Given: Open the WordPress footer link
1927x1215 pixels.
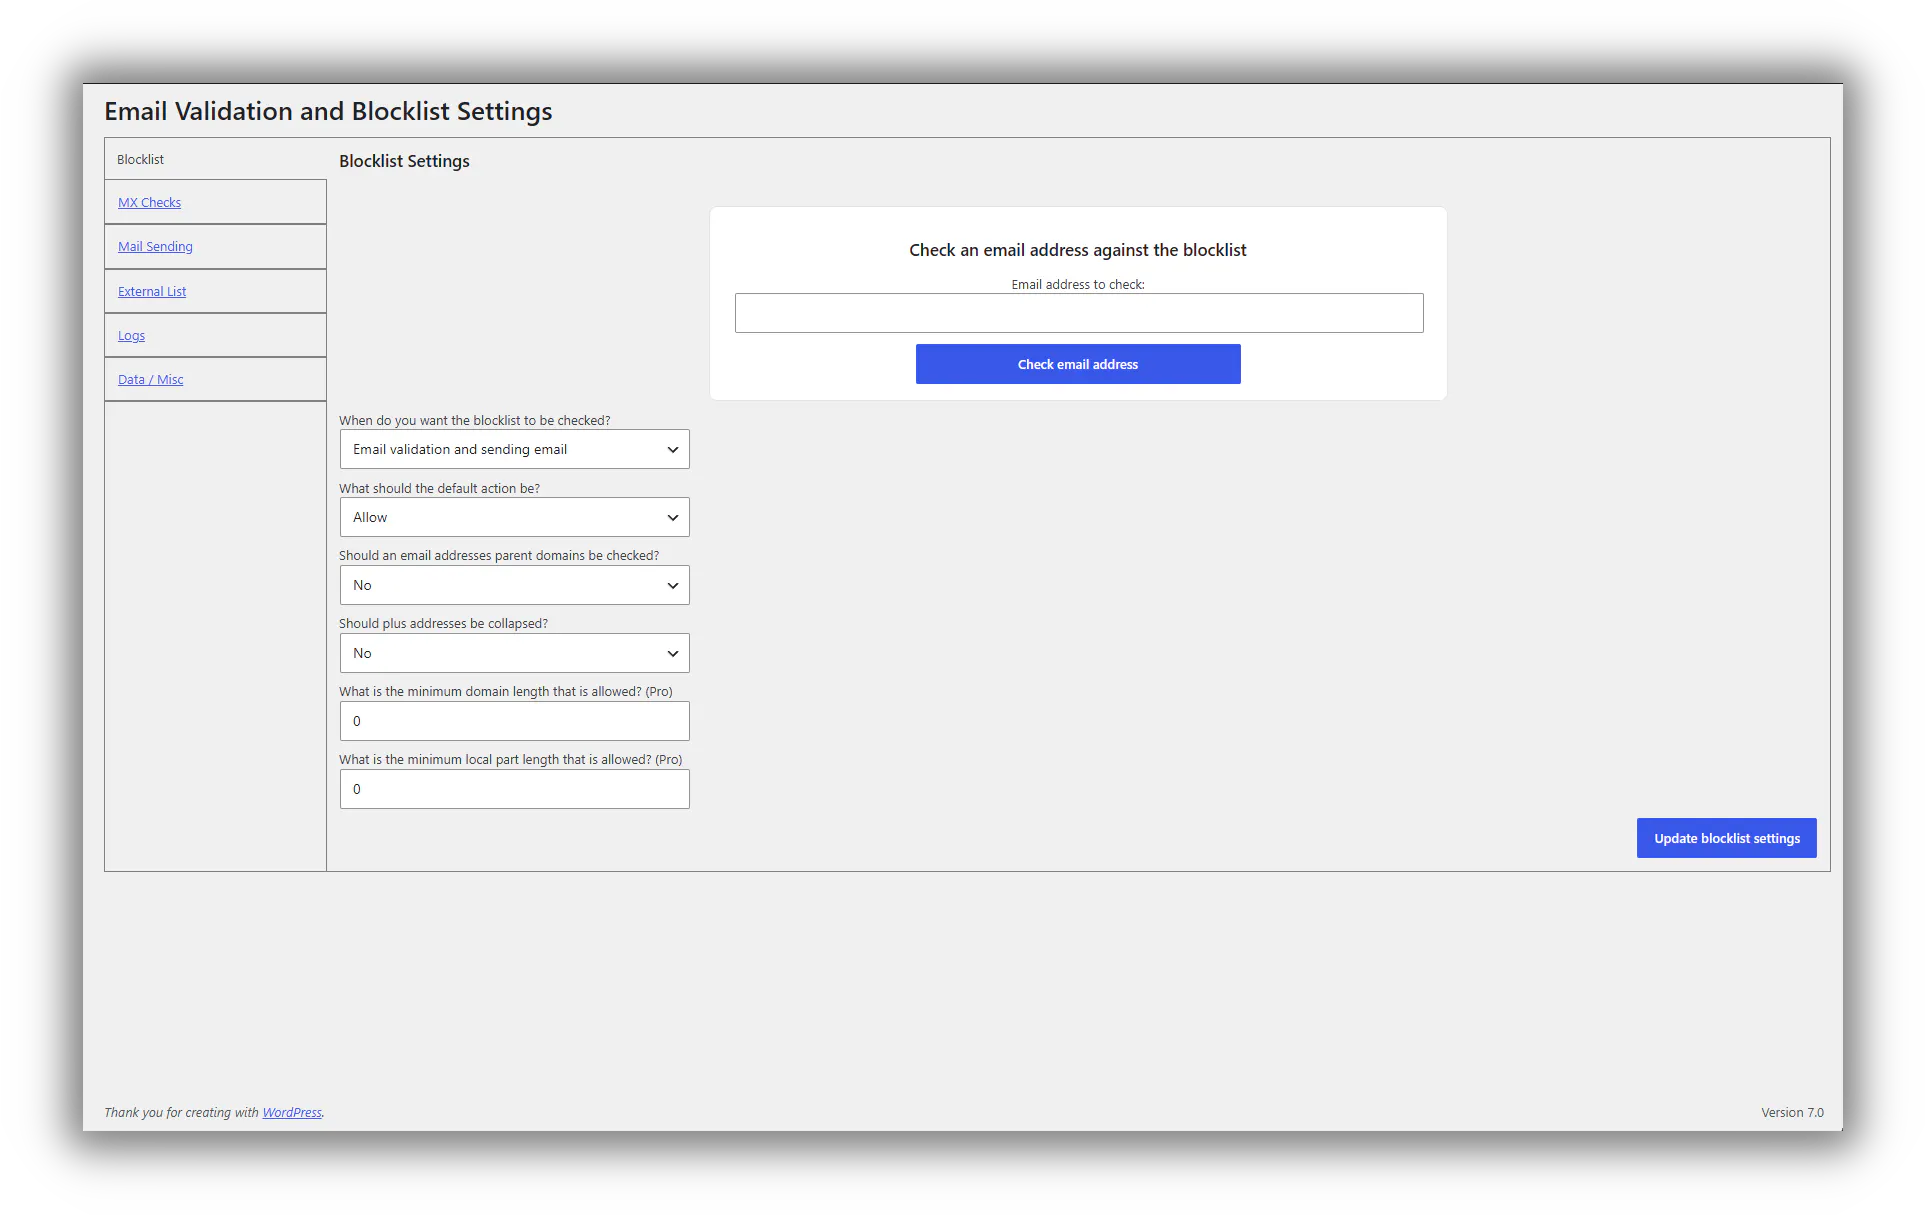Looking at the screenshot, I should pyautogui.click(x=292, y=1112).
